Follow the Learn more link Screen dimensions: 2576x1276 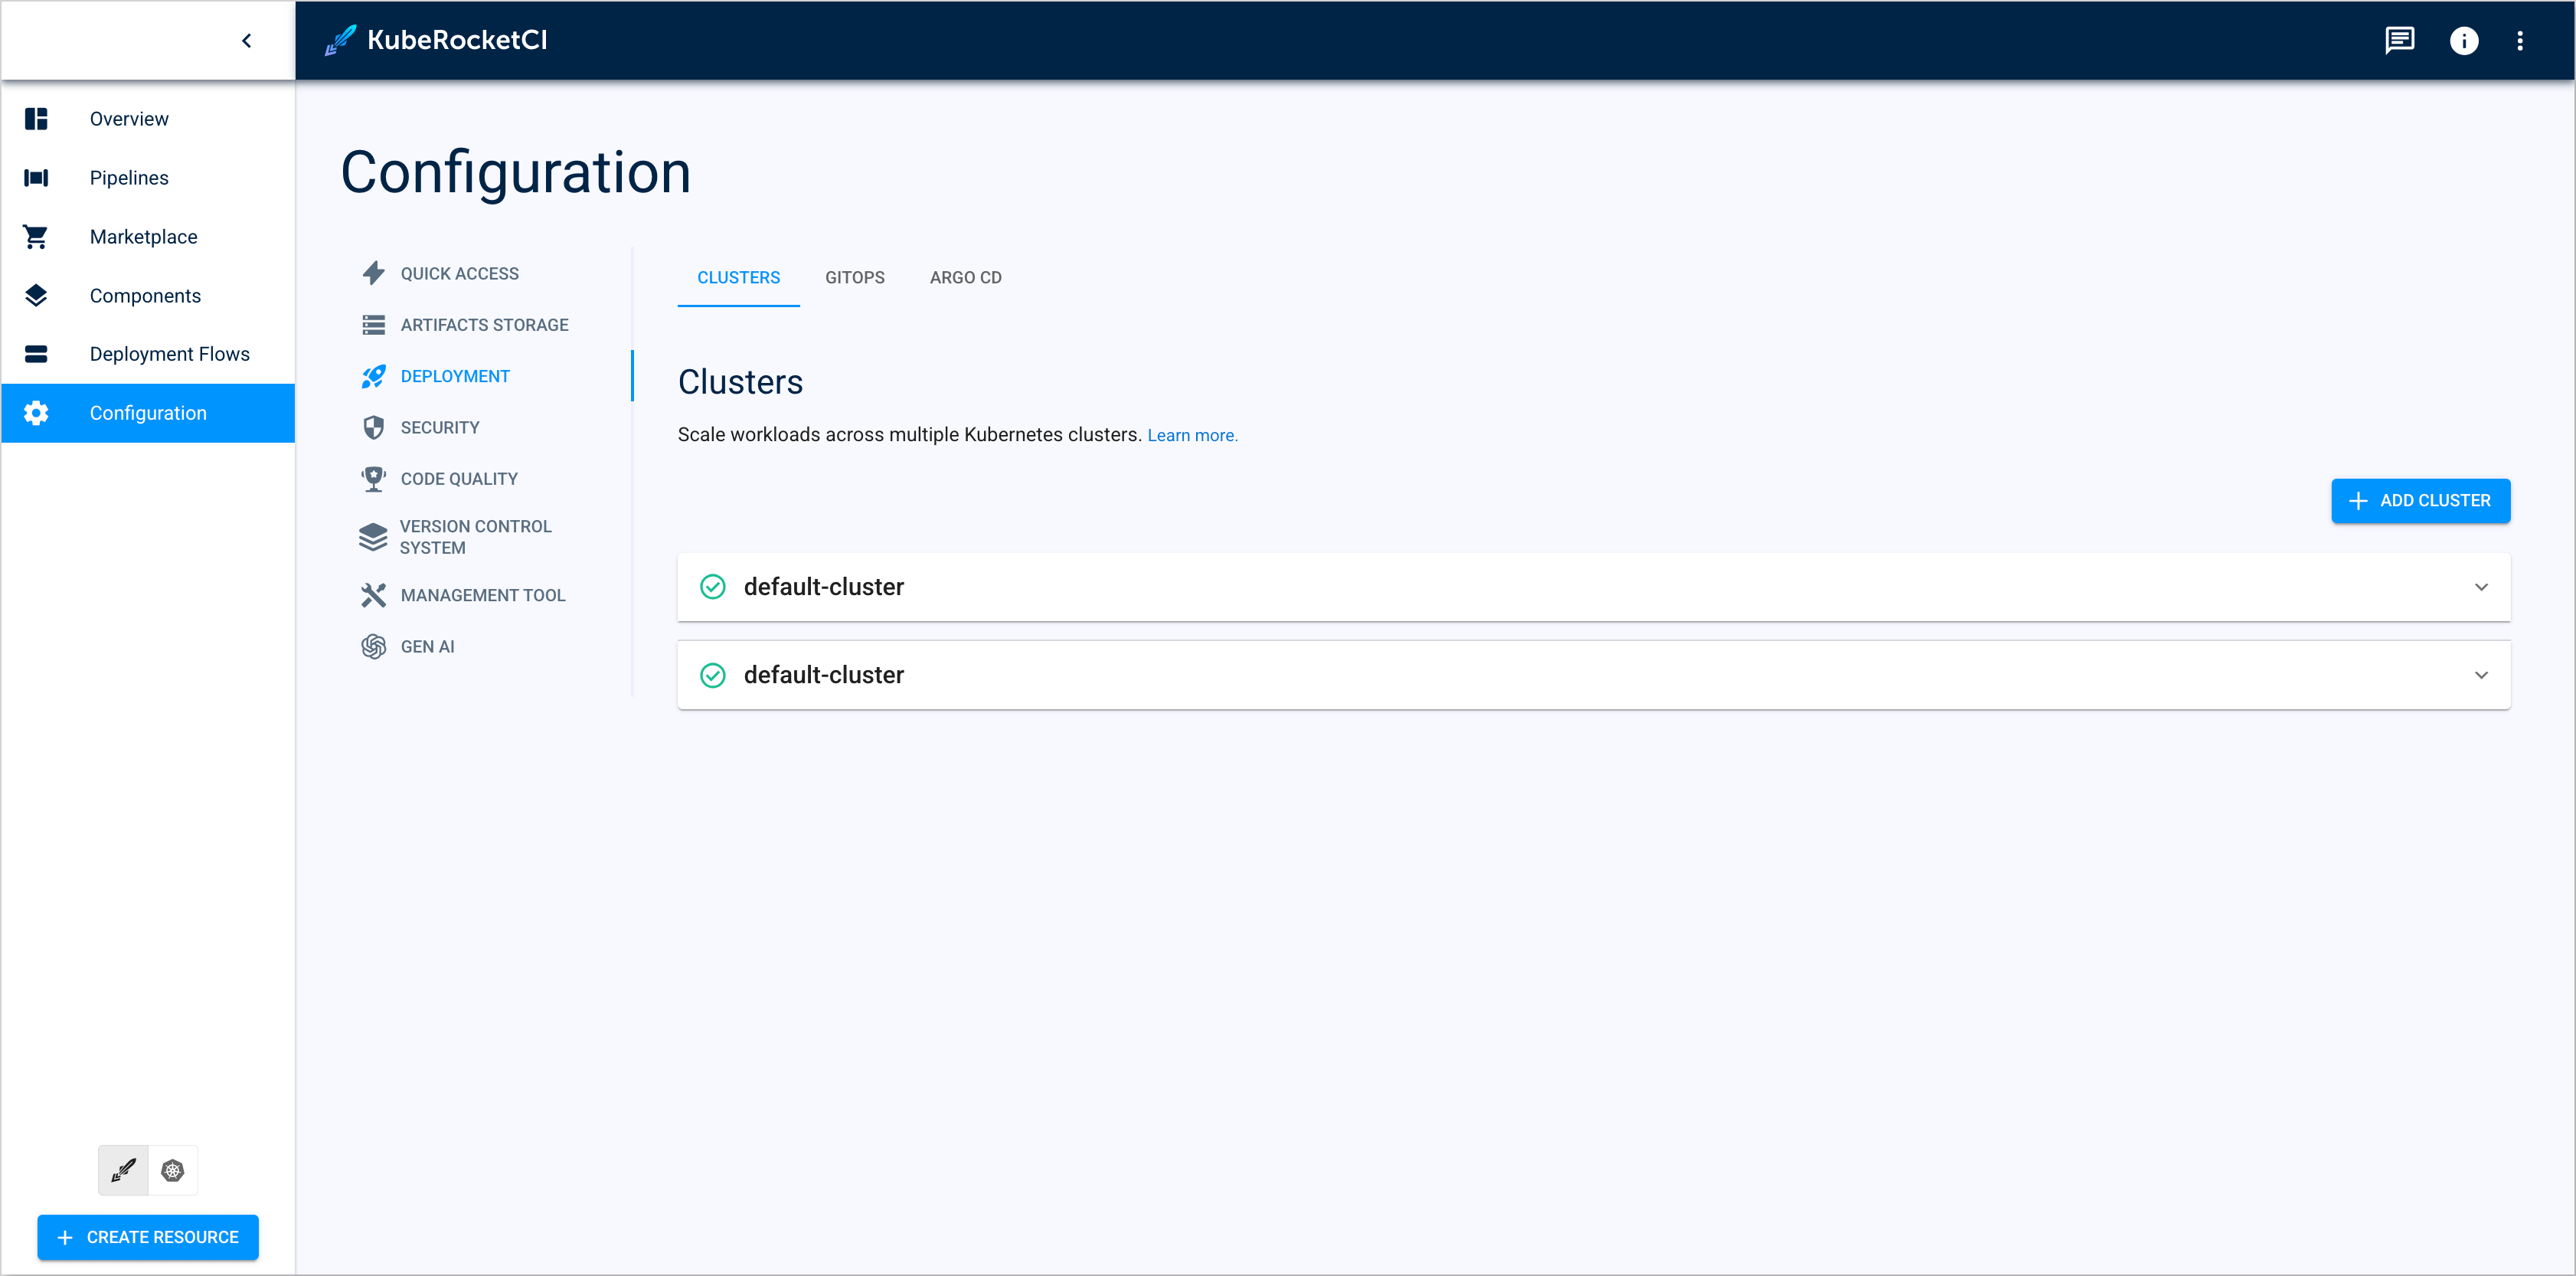pos(1192,435)
